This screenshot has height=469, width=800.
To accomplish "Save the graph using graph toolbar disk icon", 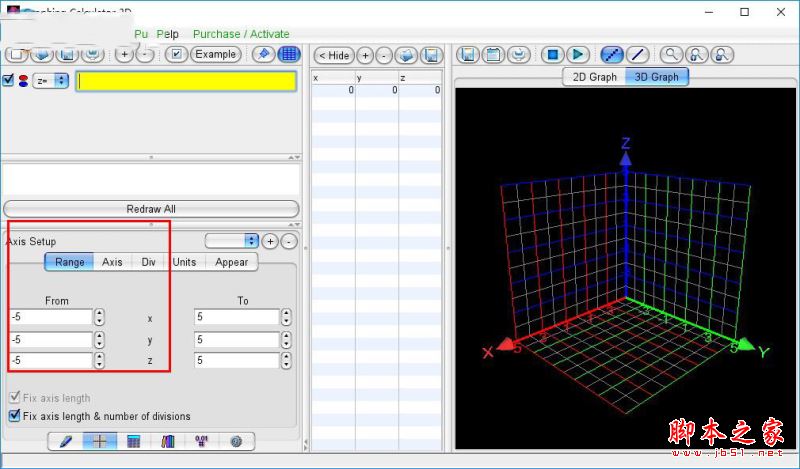I will coord(468,55).
